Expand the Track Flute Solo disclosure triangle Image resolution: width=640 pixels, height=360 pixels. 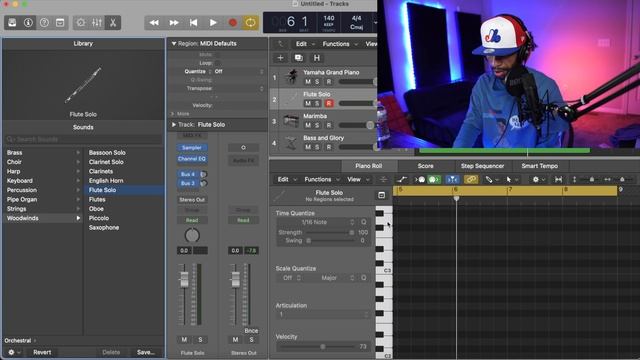(x=174, y=124)
